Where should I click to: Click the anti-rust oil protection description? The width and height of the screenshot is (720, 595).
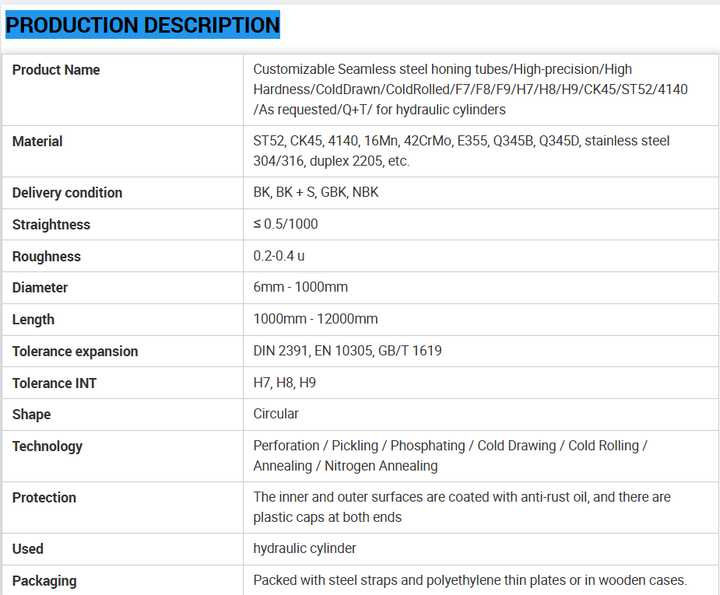462,507
